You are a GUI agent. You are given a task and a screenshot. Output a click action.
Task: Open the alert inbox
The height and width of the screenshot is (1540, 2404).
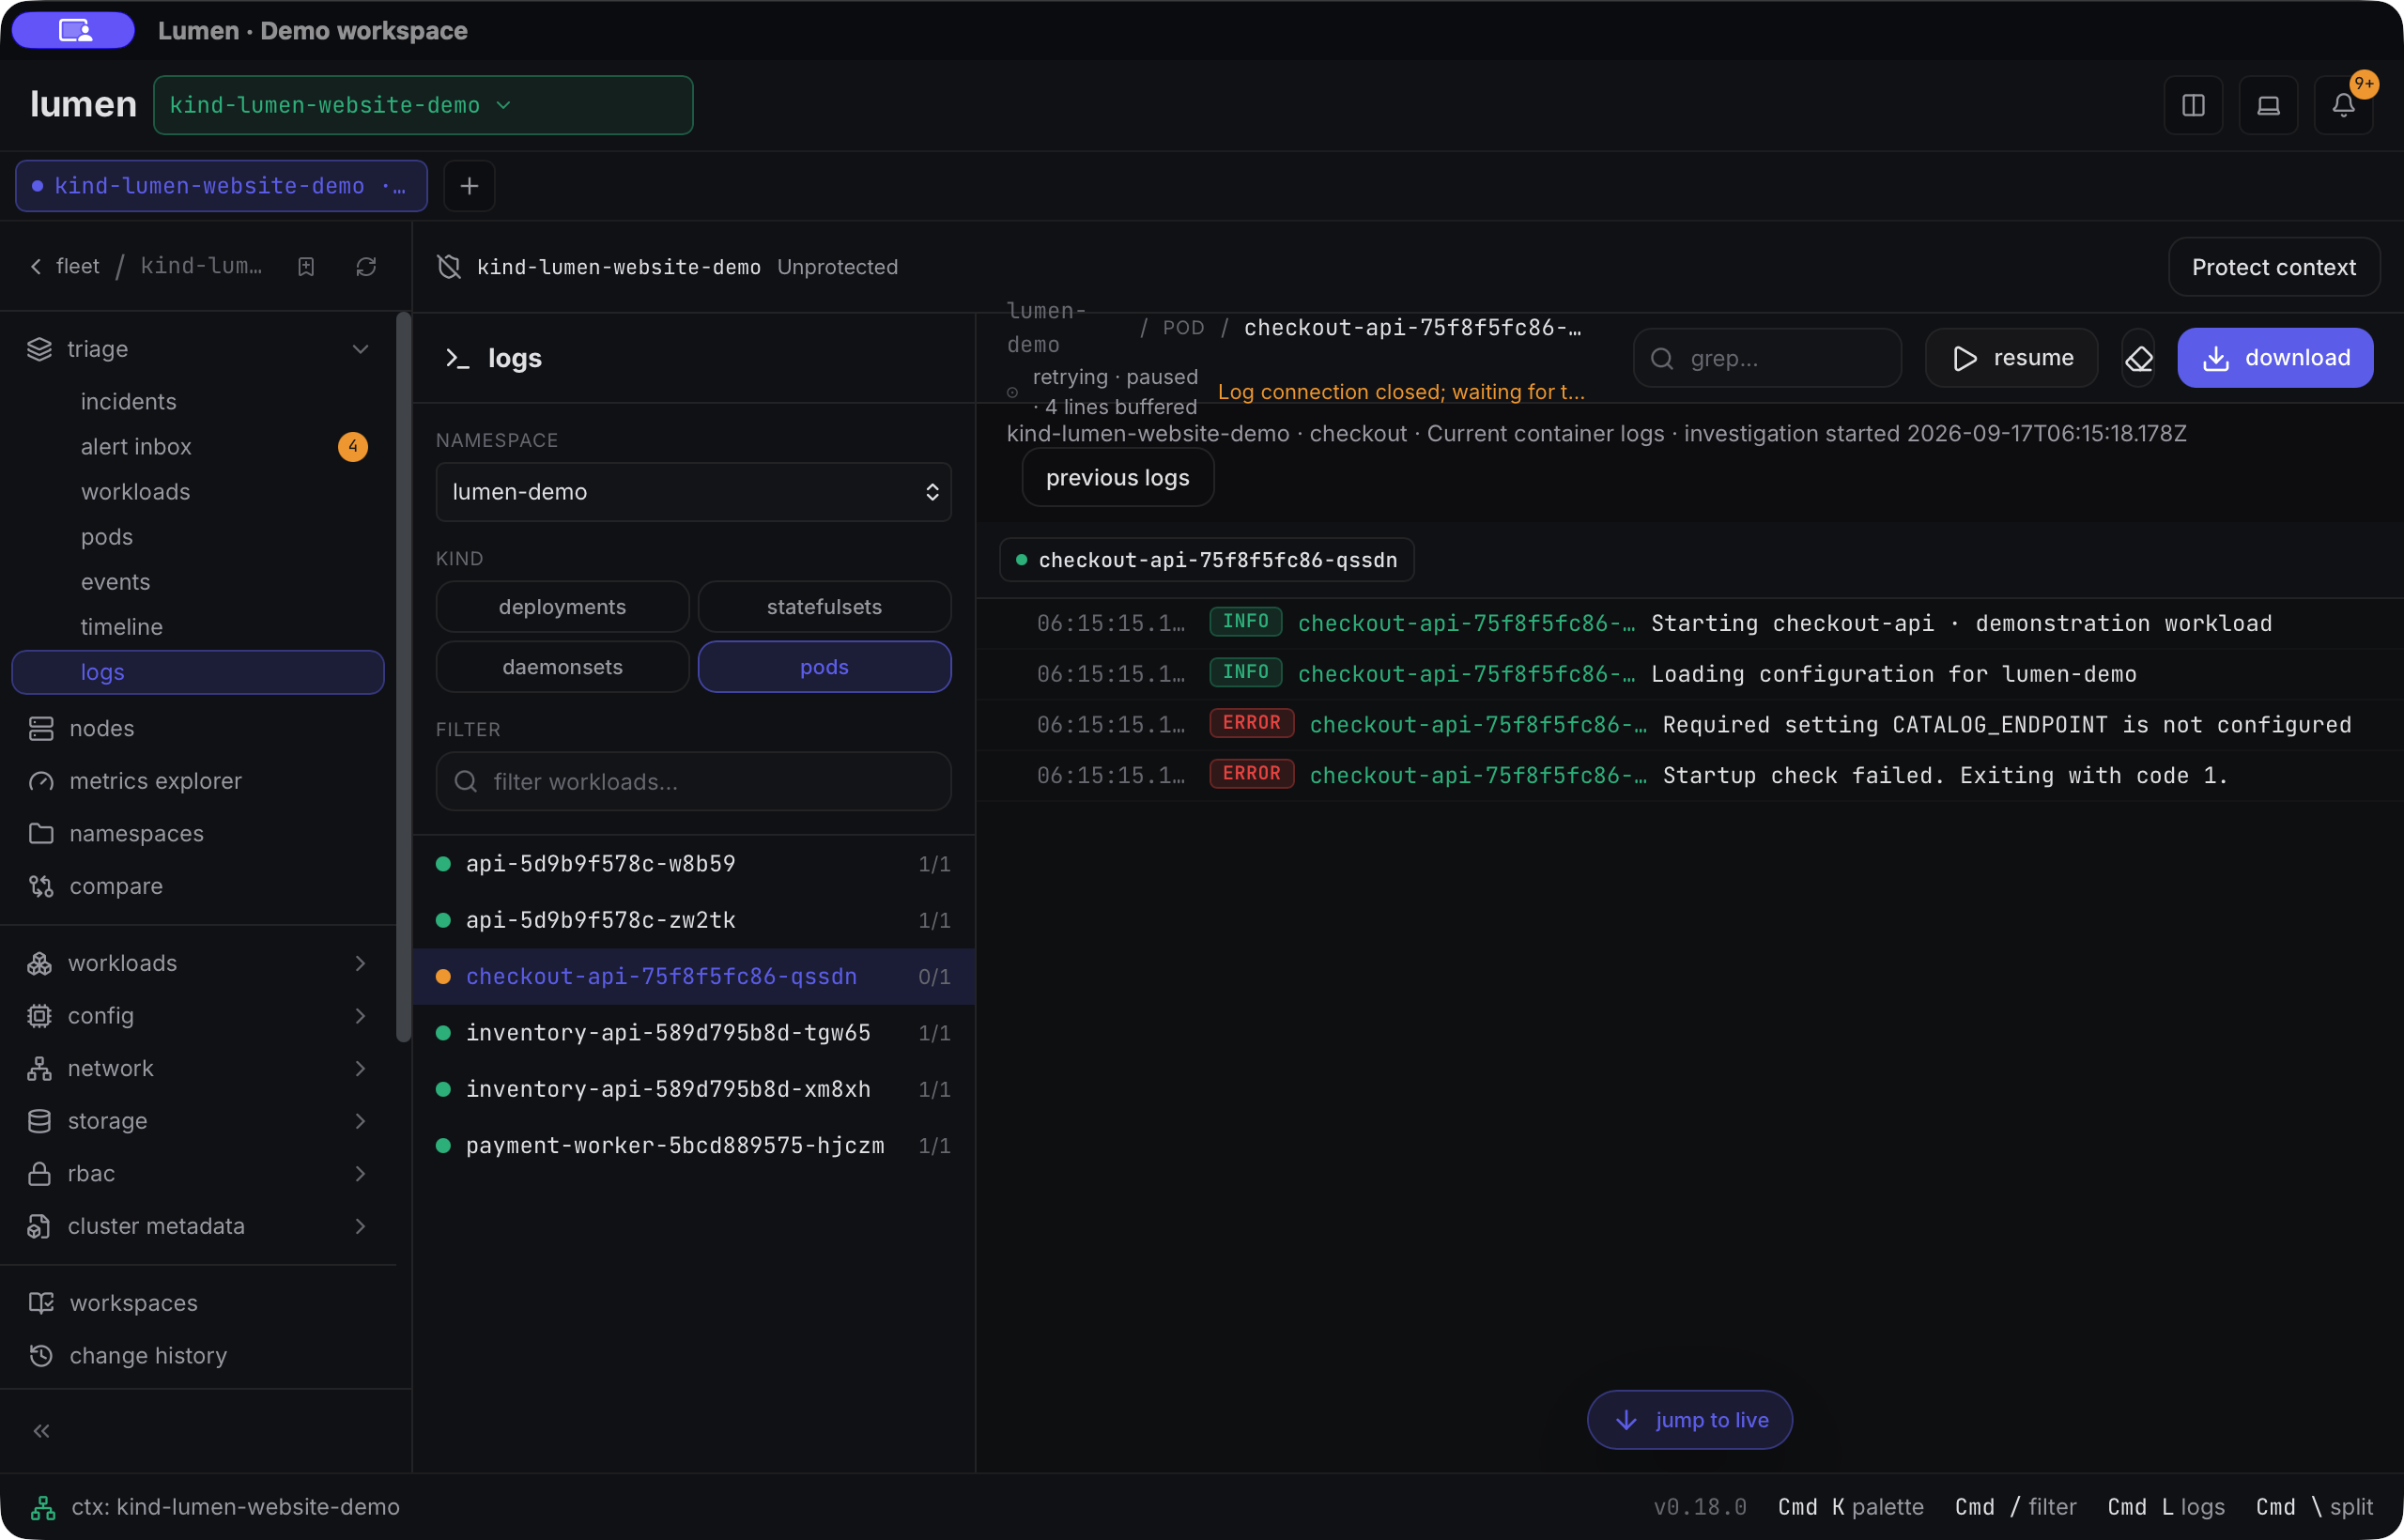coord(198,446)
